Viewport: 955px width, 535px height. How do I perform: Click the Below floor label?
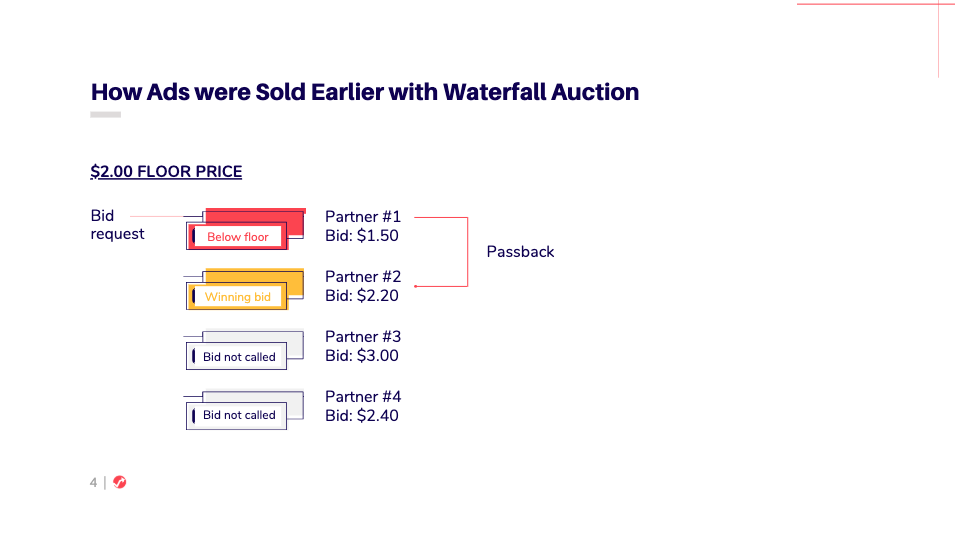(x=238, y=237)
